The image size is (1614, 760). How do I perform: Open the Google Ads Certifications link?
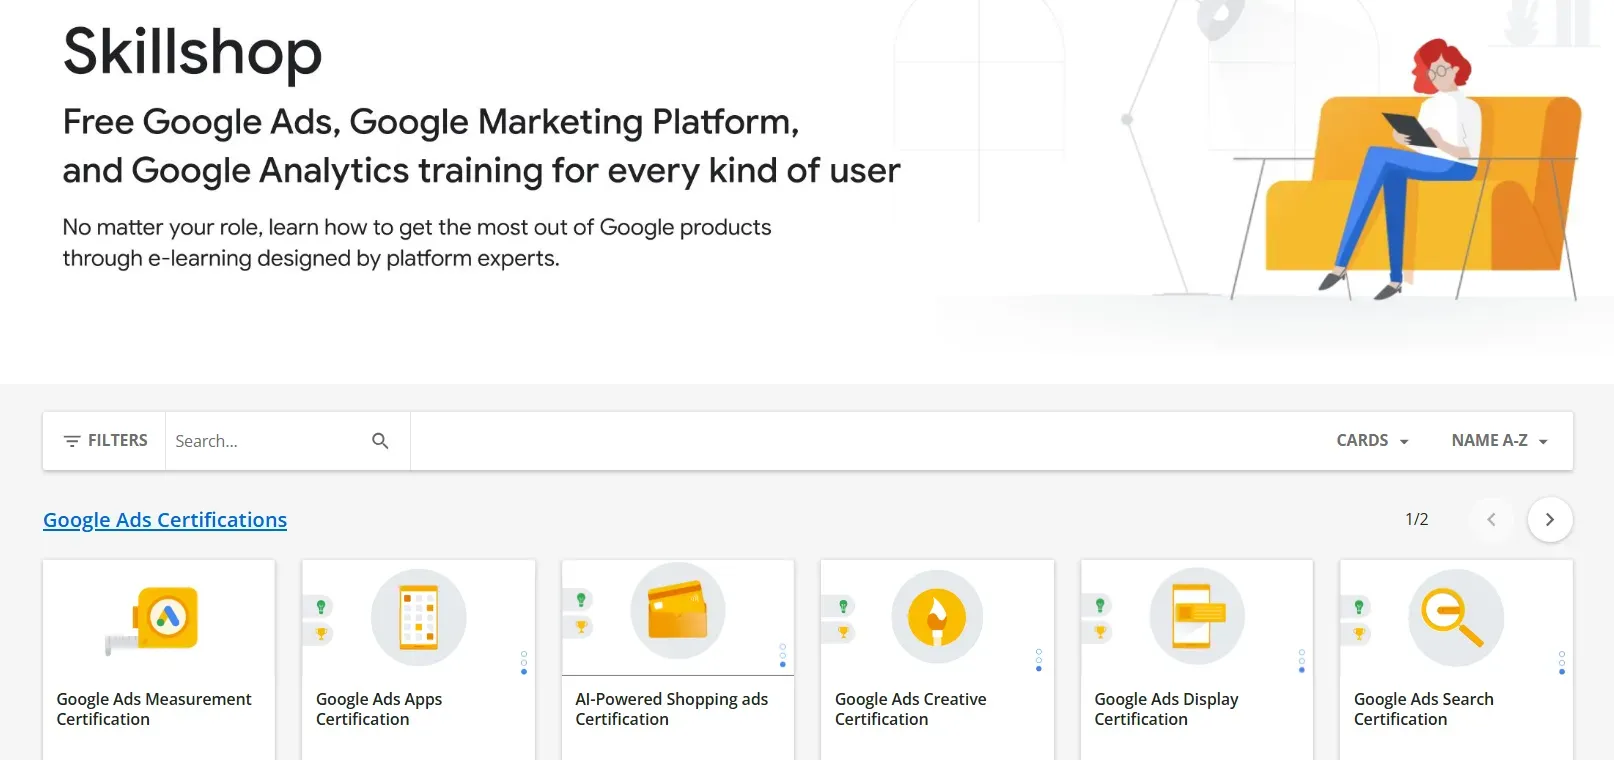pos(165,520)
